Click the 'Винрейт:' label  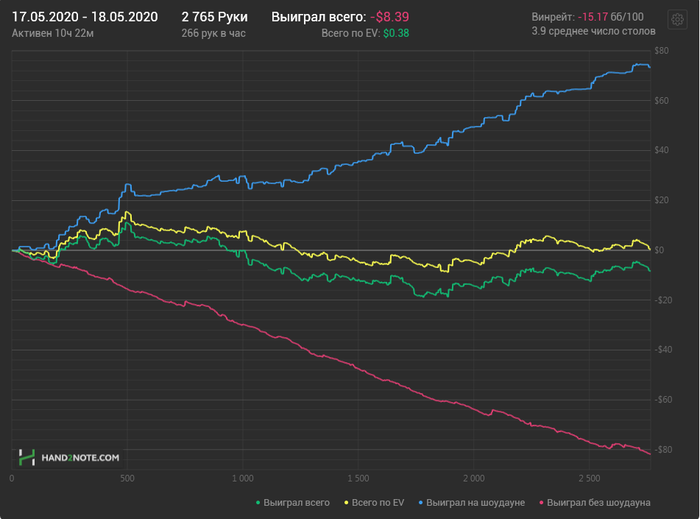[553, 17]
